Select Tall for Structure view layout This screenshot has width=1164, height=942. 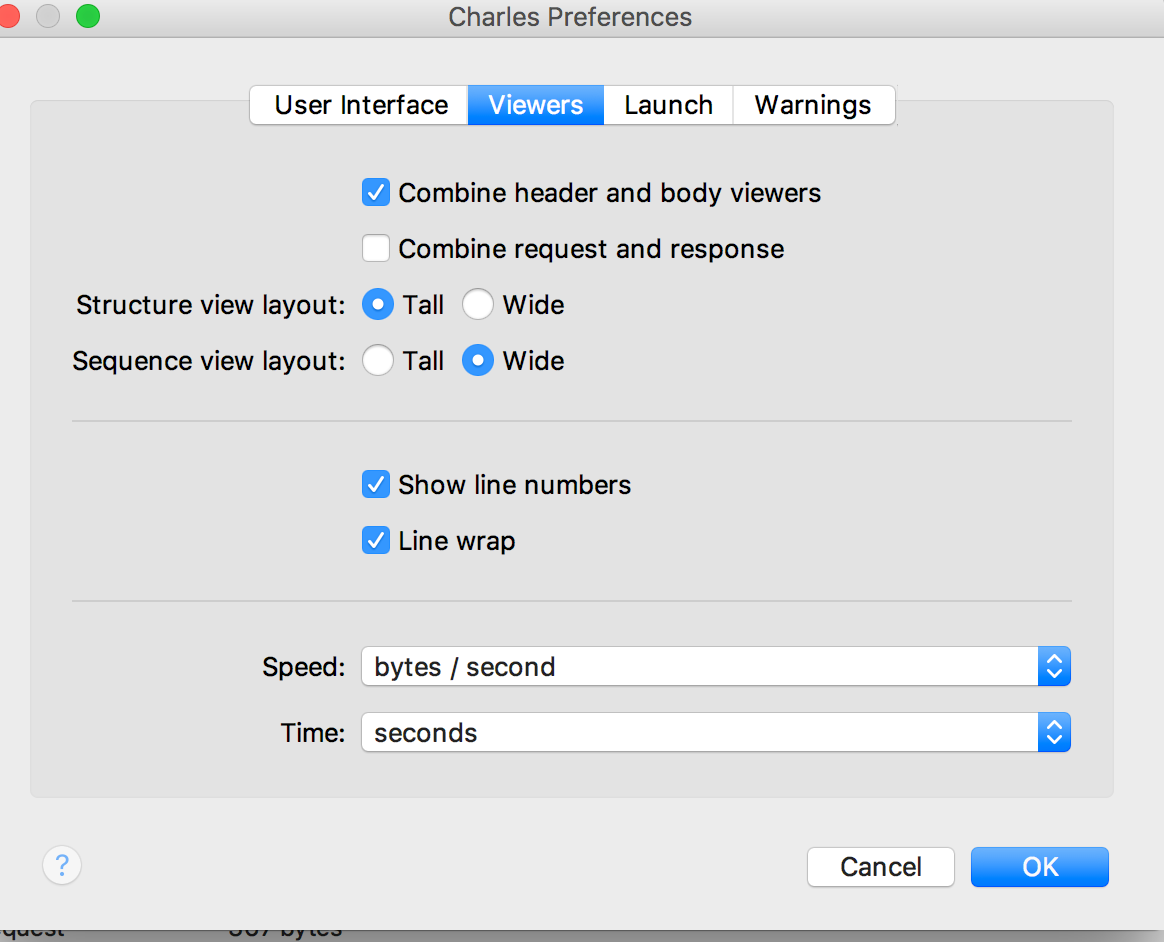click(x=378, y=305)
